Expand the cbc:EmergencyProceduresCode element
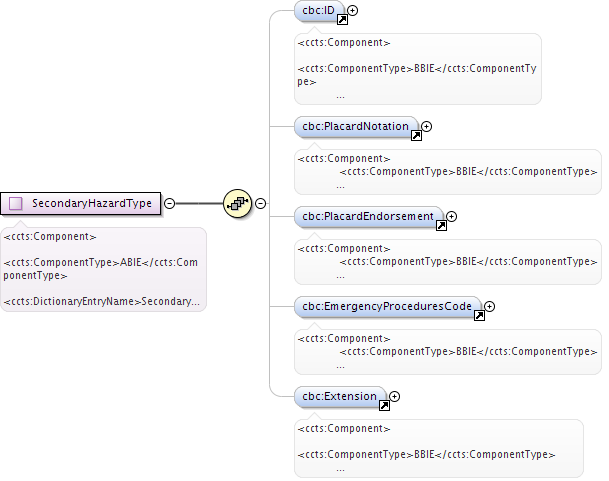The image size is (609, 481). [489, 307]
